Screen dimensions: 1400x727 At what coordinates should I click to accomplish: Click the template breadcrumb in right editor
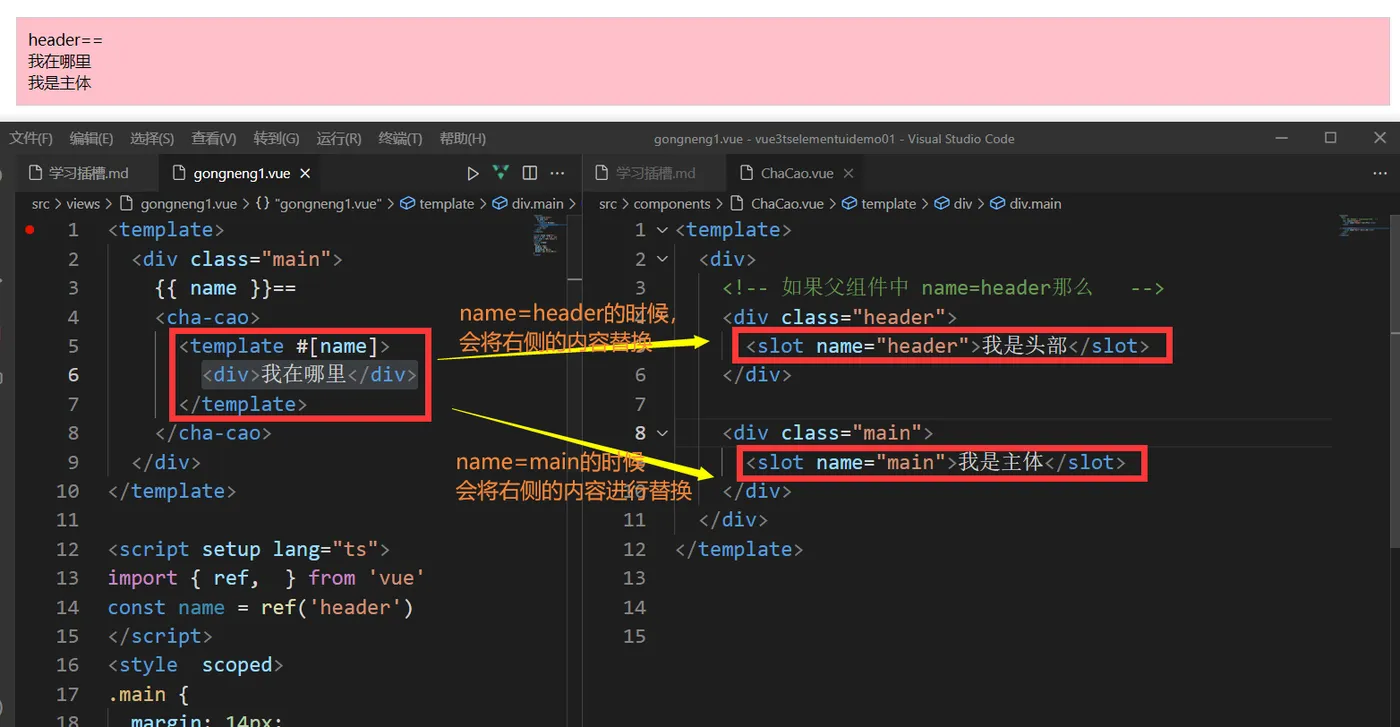click(879, 203)
